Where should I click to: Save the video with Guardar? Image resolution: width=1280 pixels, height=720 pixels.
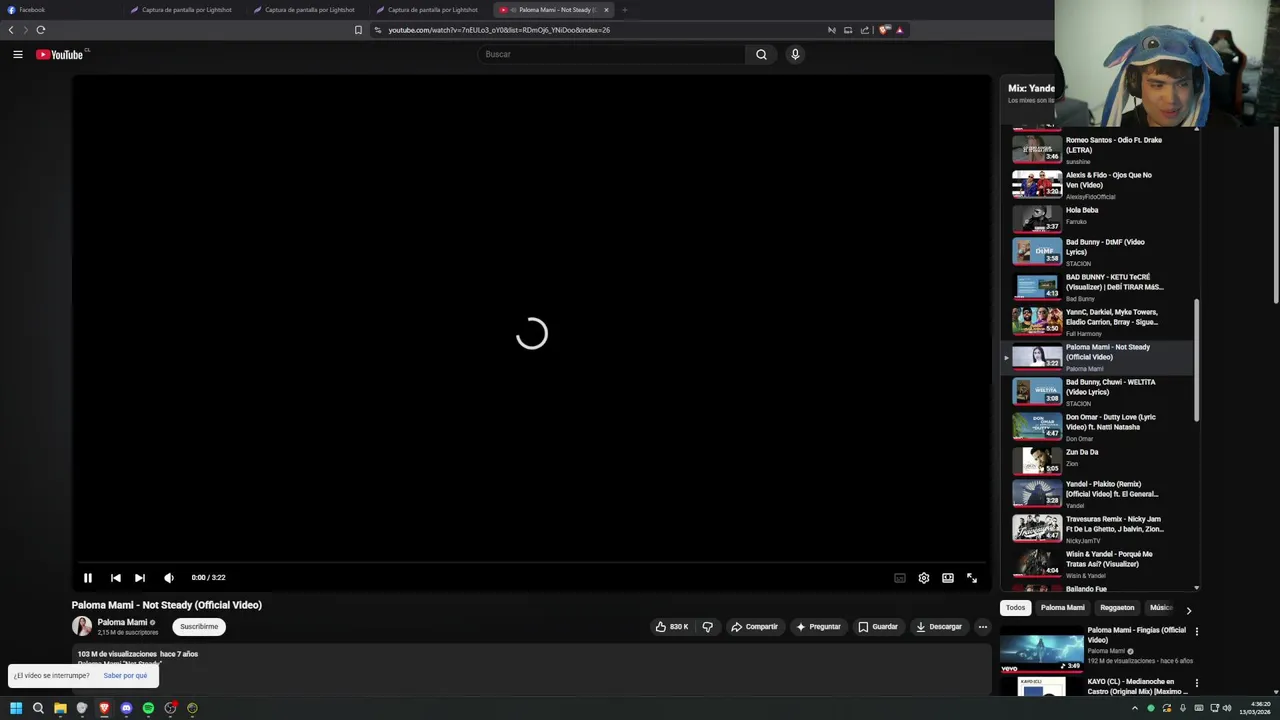[x=878, y=627]
